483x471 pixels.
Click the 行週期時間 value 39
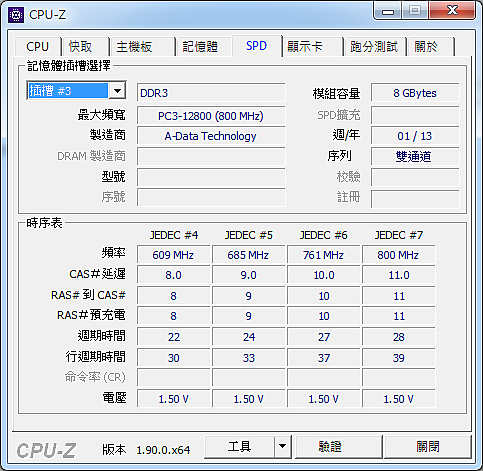pyautogui.click(x=398, y=358)
